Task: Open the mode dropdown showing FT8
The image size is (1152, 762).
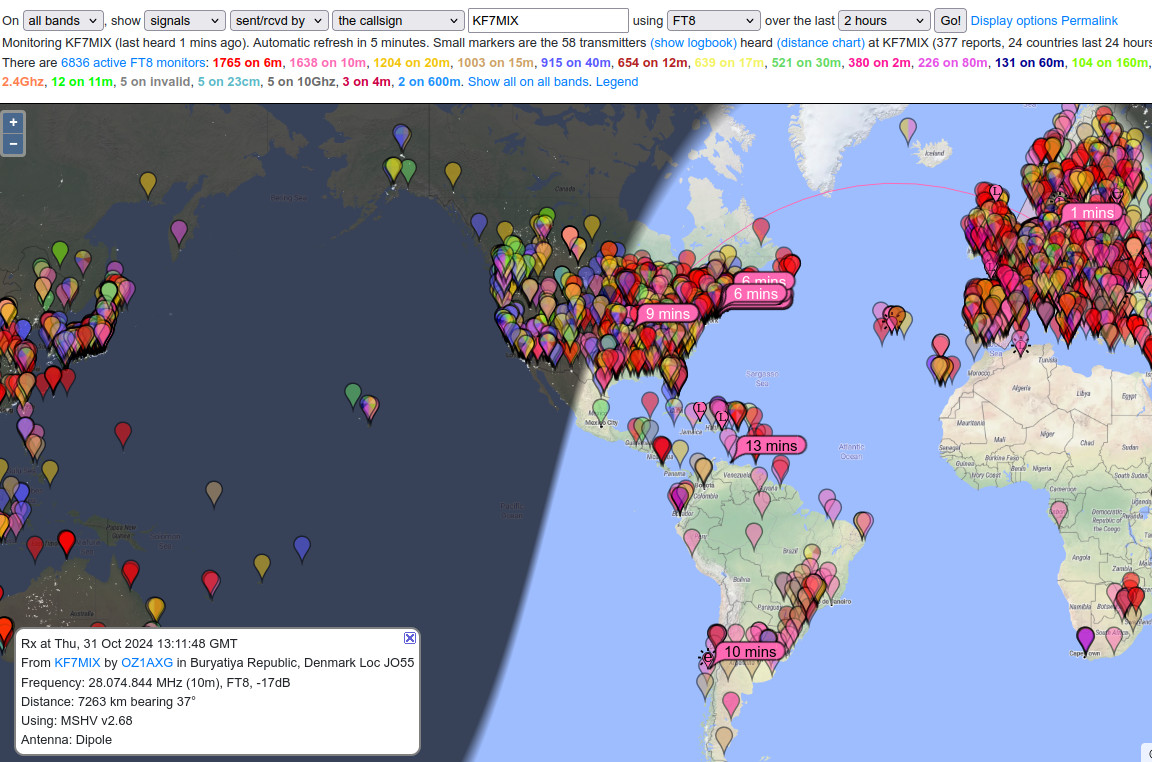Action: (x=713, y=20)
